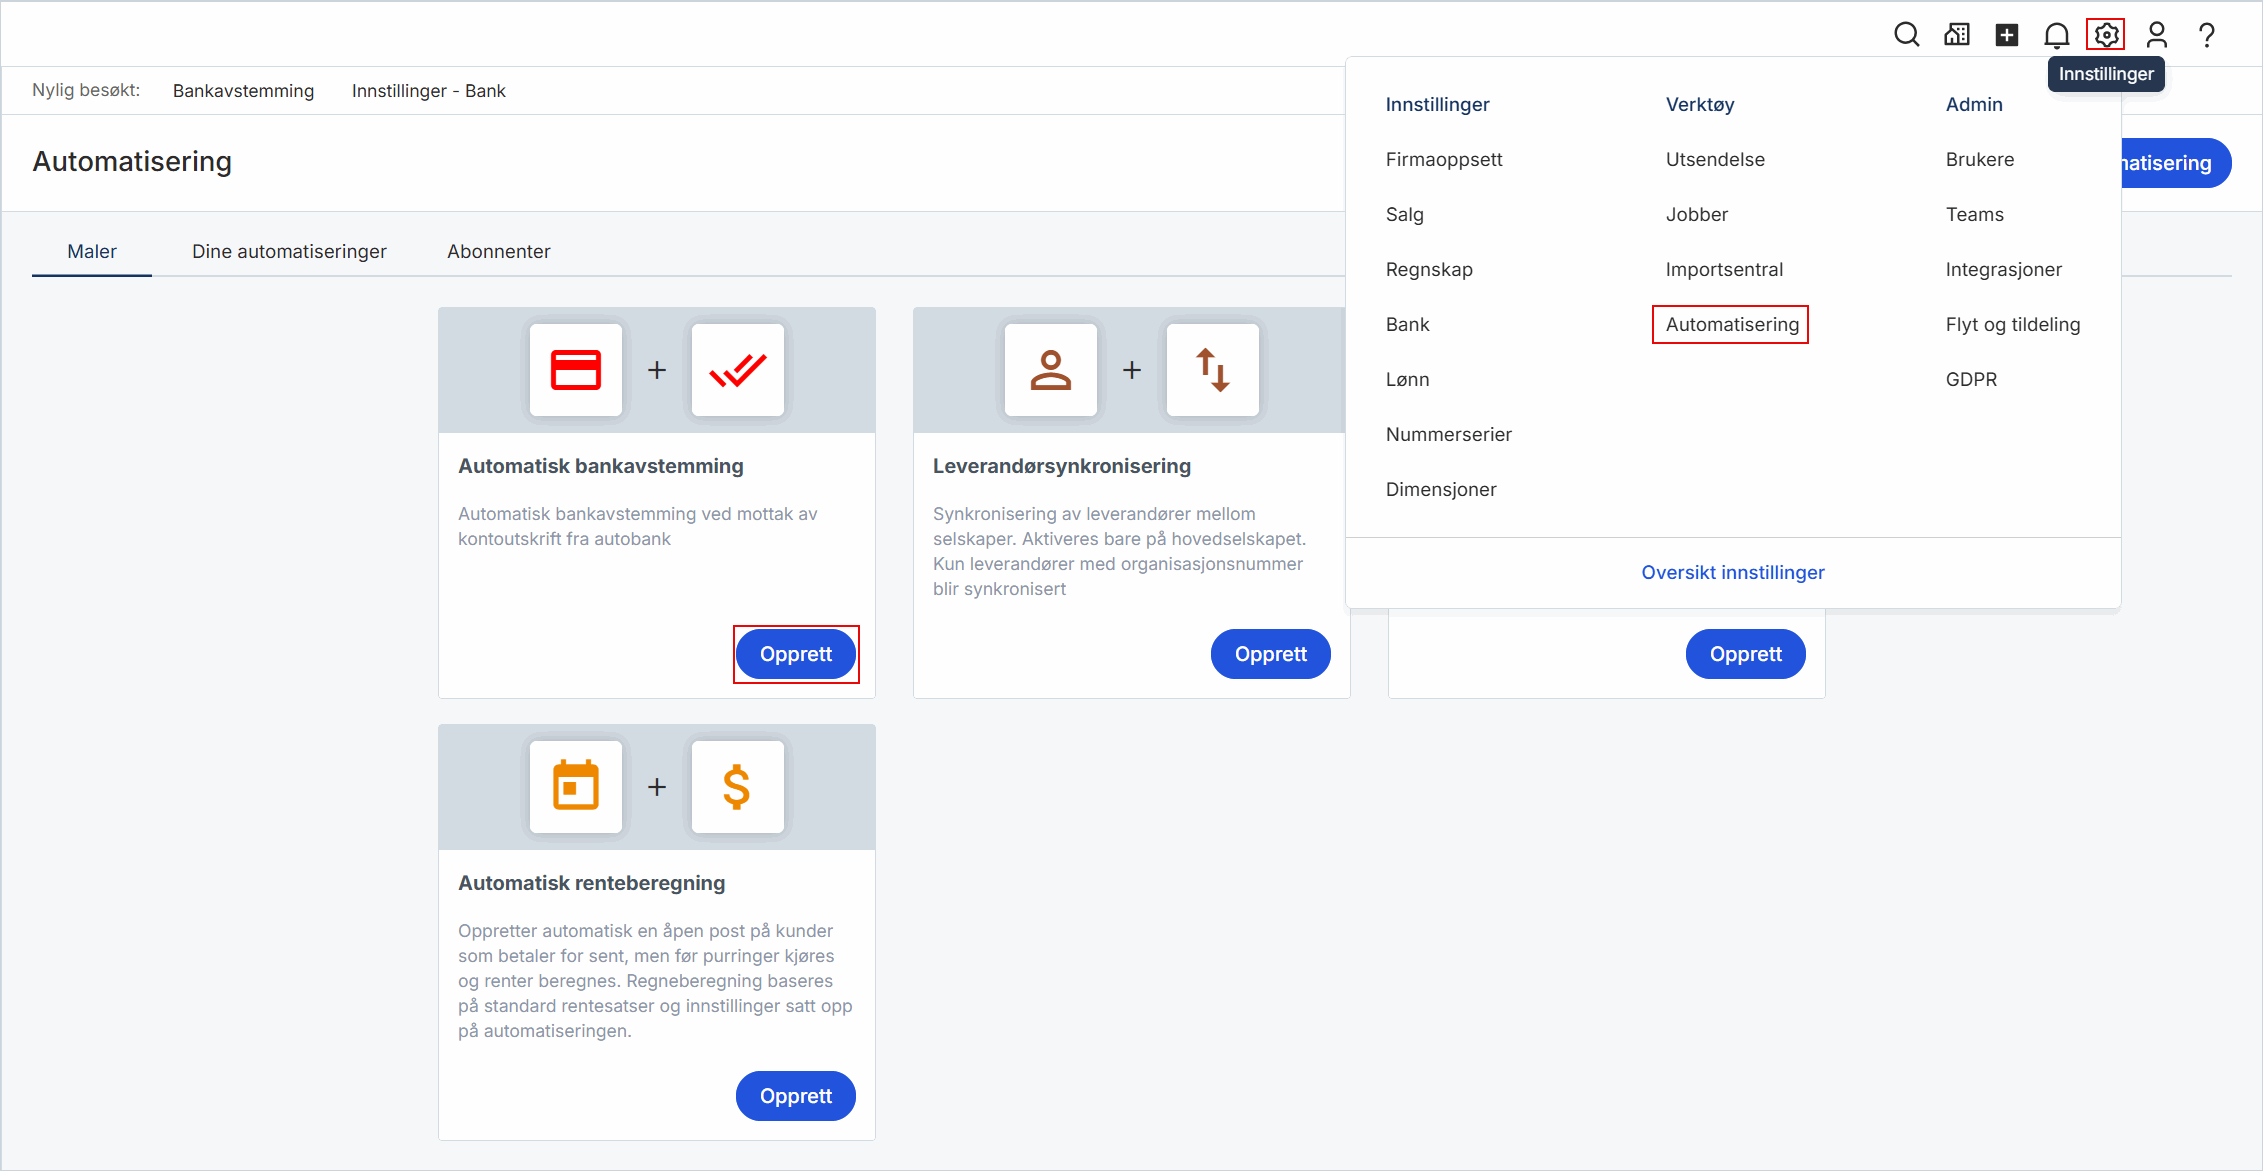2263x1171 pixels.
Task: Open Firmaoppsett settings menu item
Action: (1443, 159)
